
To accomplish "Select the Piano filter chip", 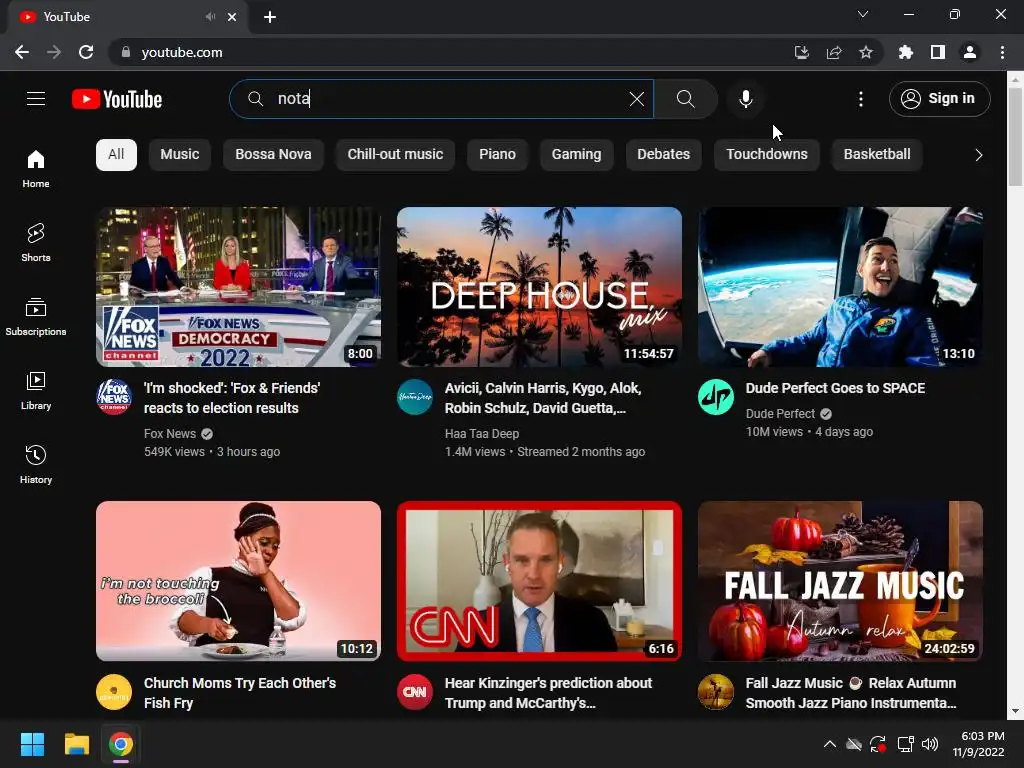I will [497, 155].
